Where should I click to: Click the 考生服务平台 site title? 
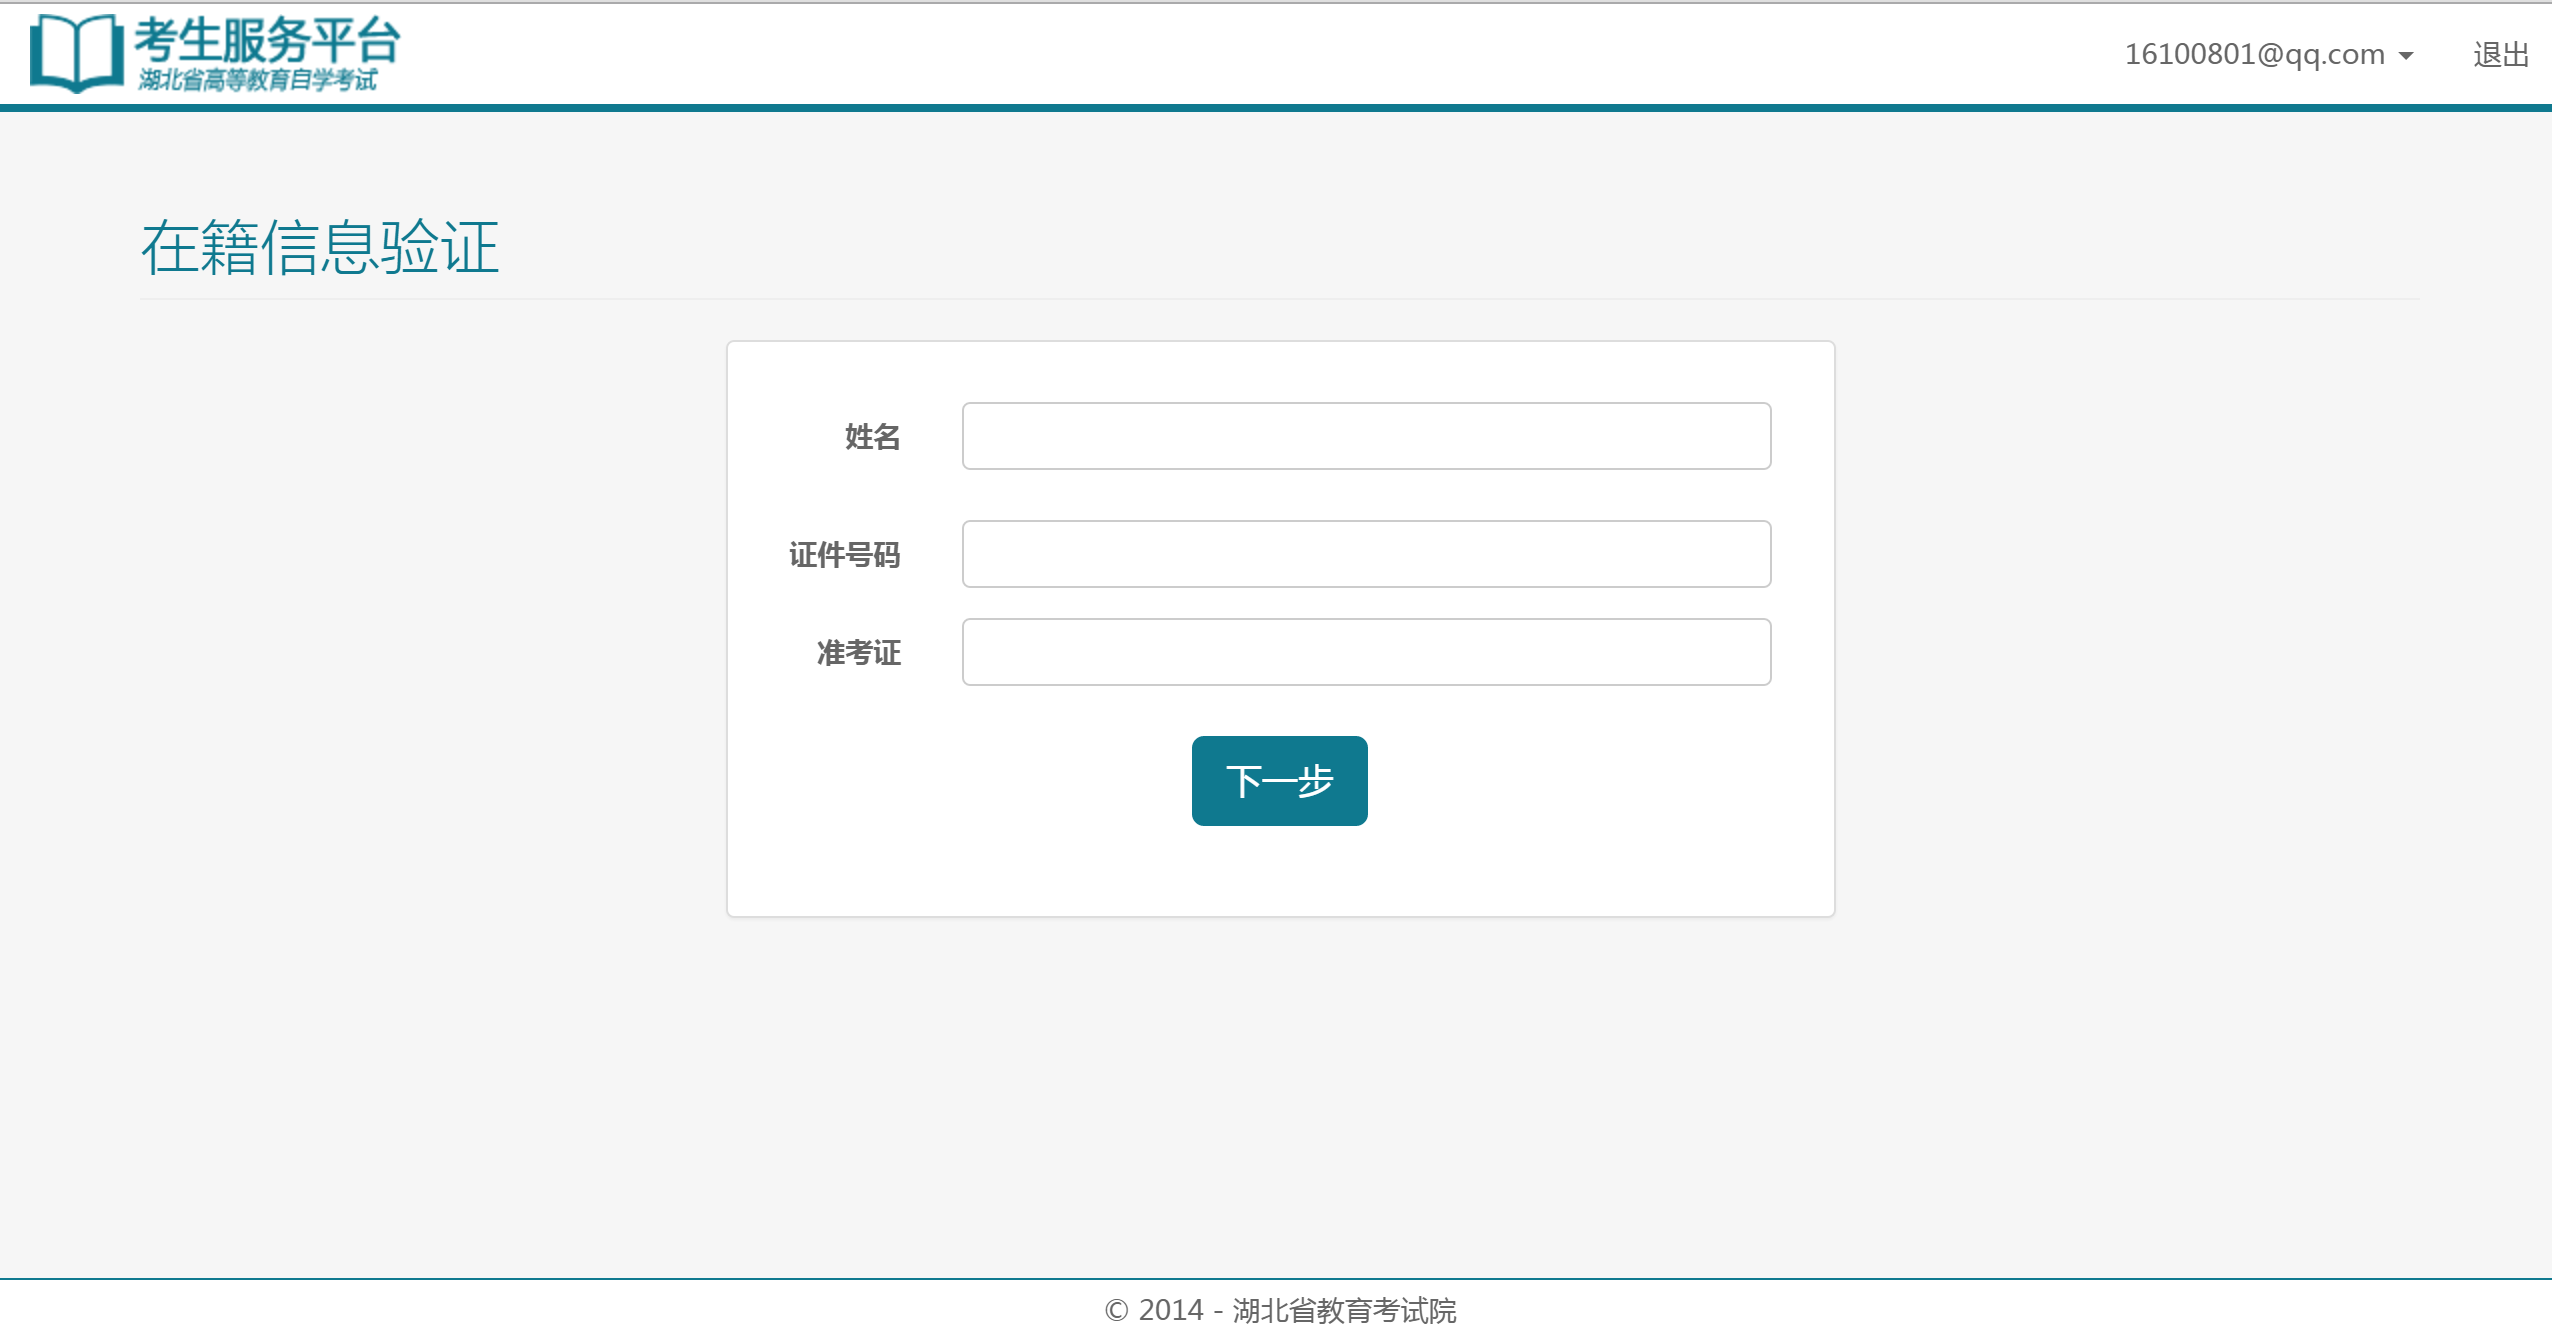[x=267, y=40]
